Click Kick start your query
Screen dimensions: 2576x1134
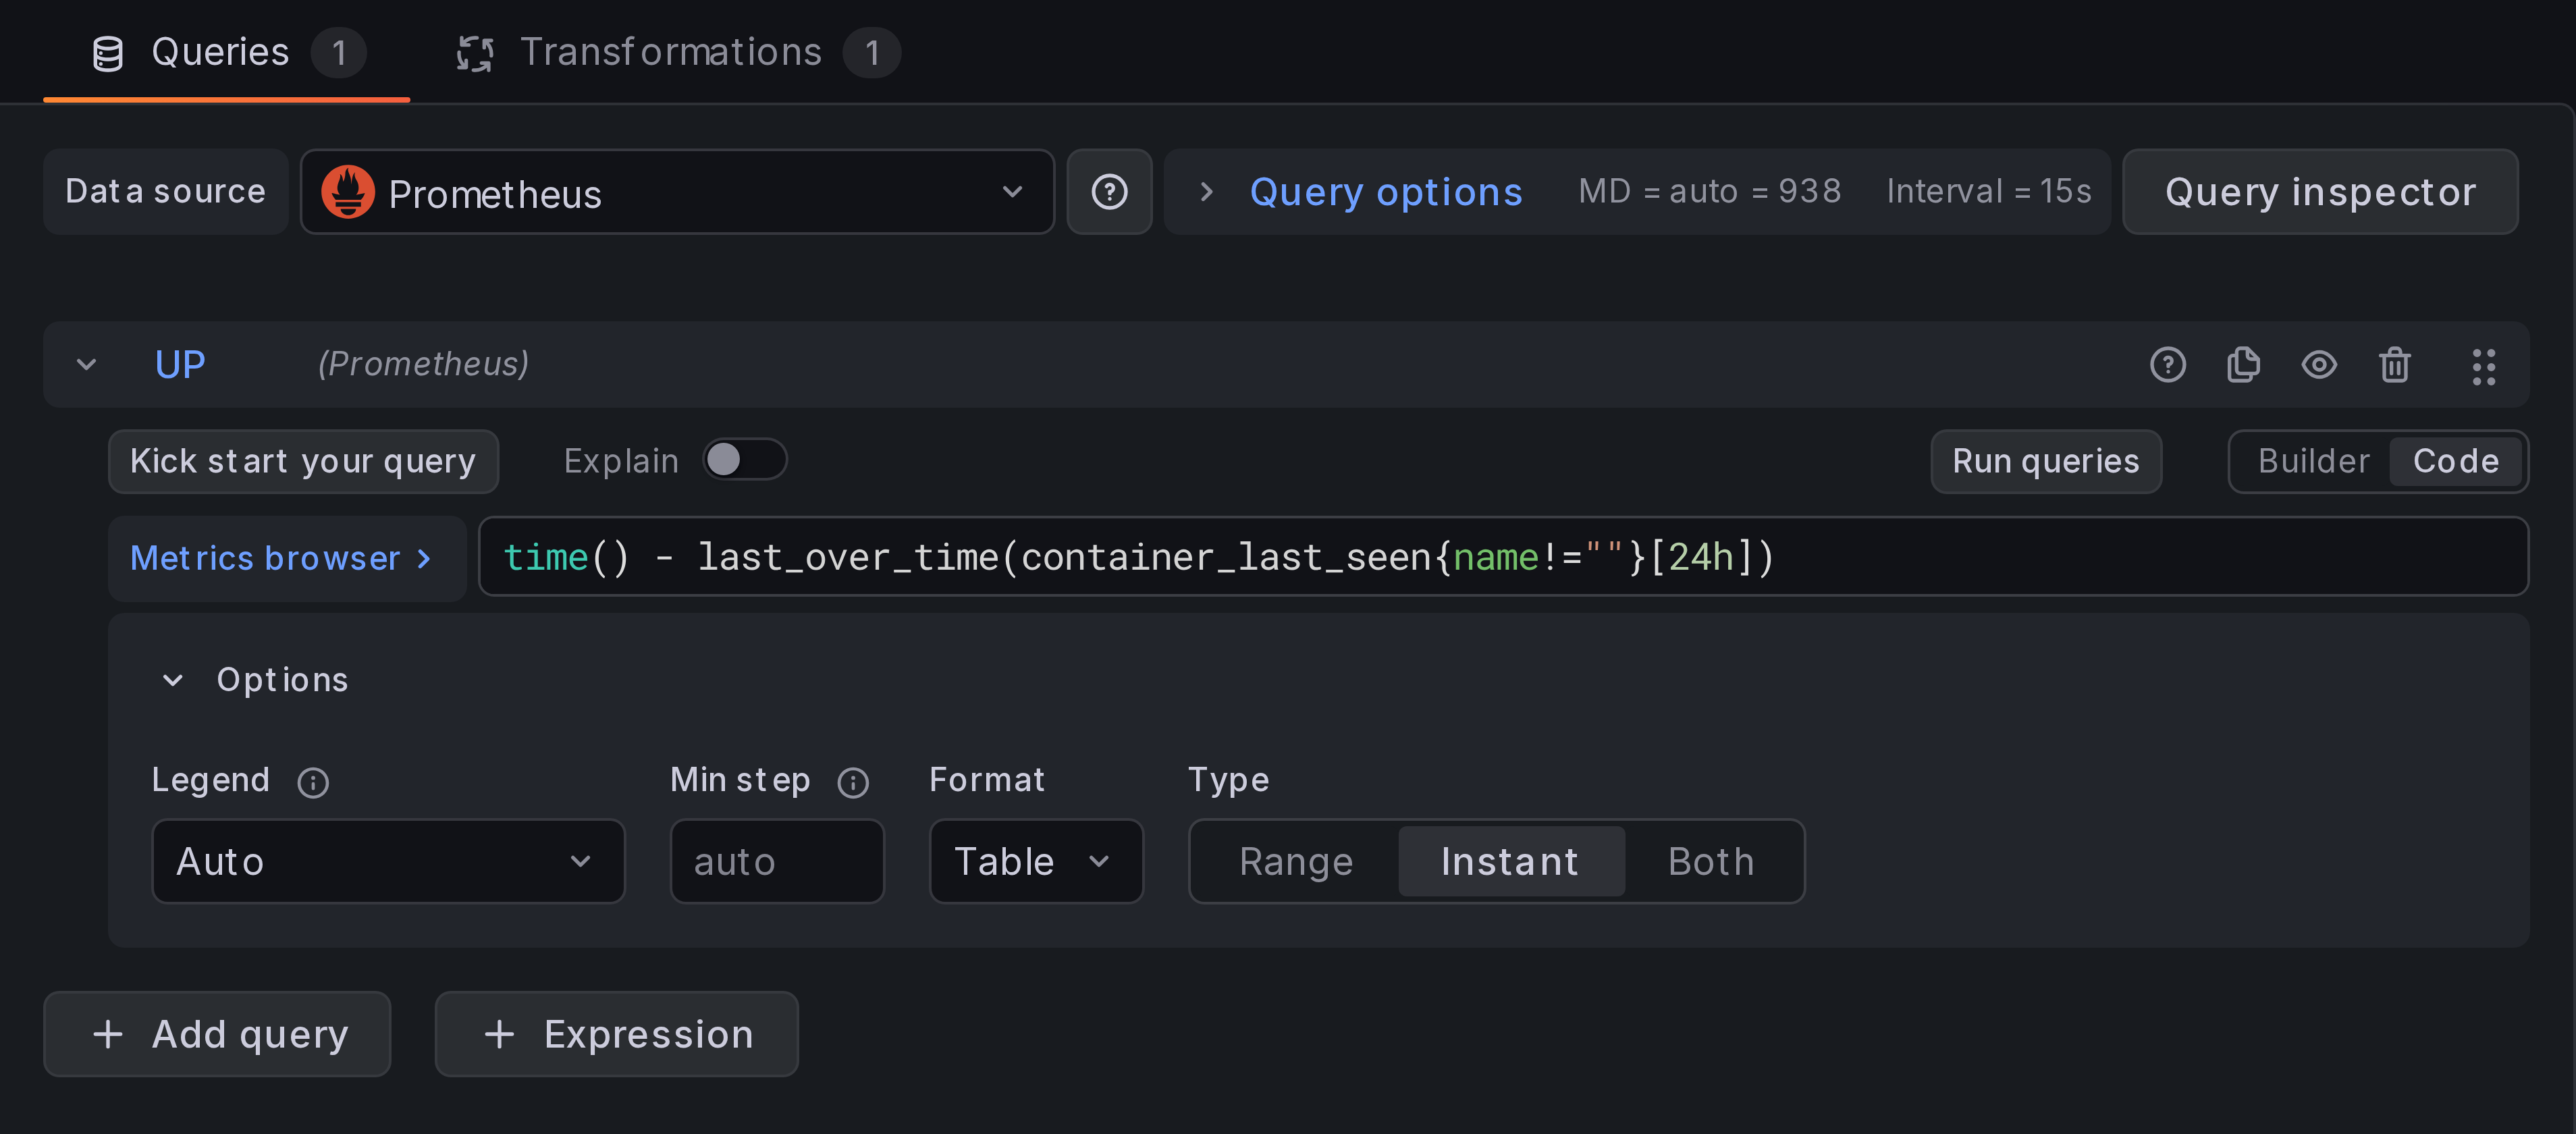(303, 461)
